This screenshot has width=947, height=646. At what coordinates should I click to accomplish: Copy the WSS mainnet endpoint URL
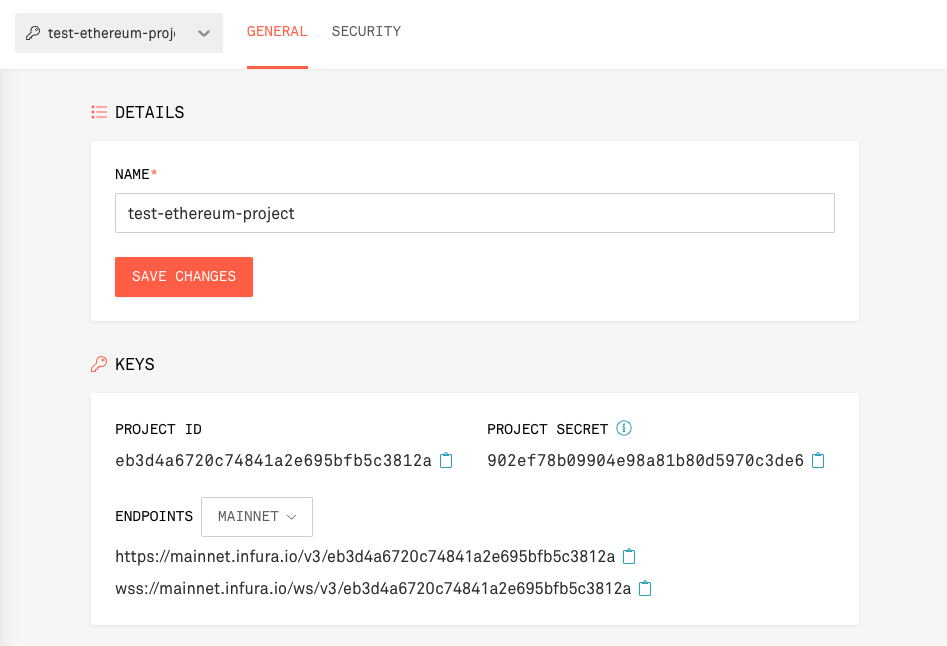point(645,588)
